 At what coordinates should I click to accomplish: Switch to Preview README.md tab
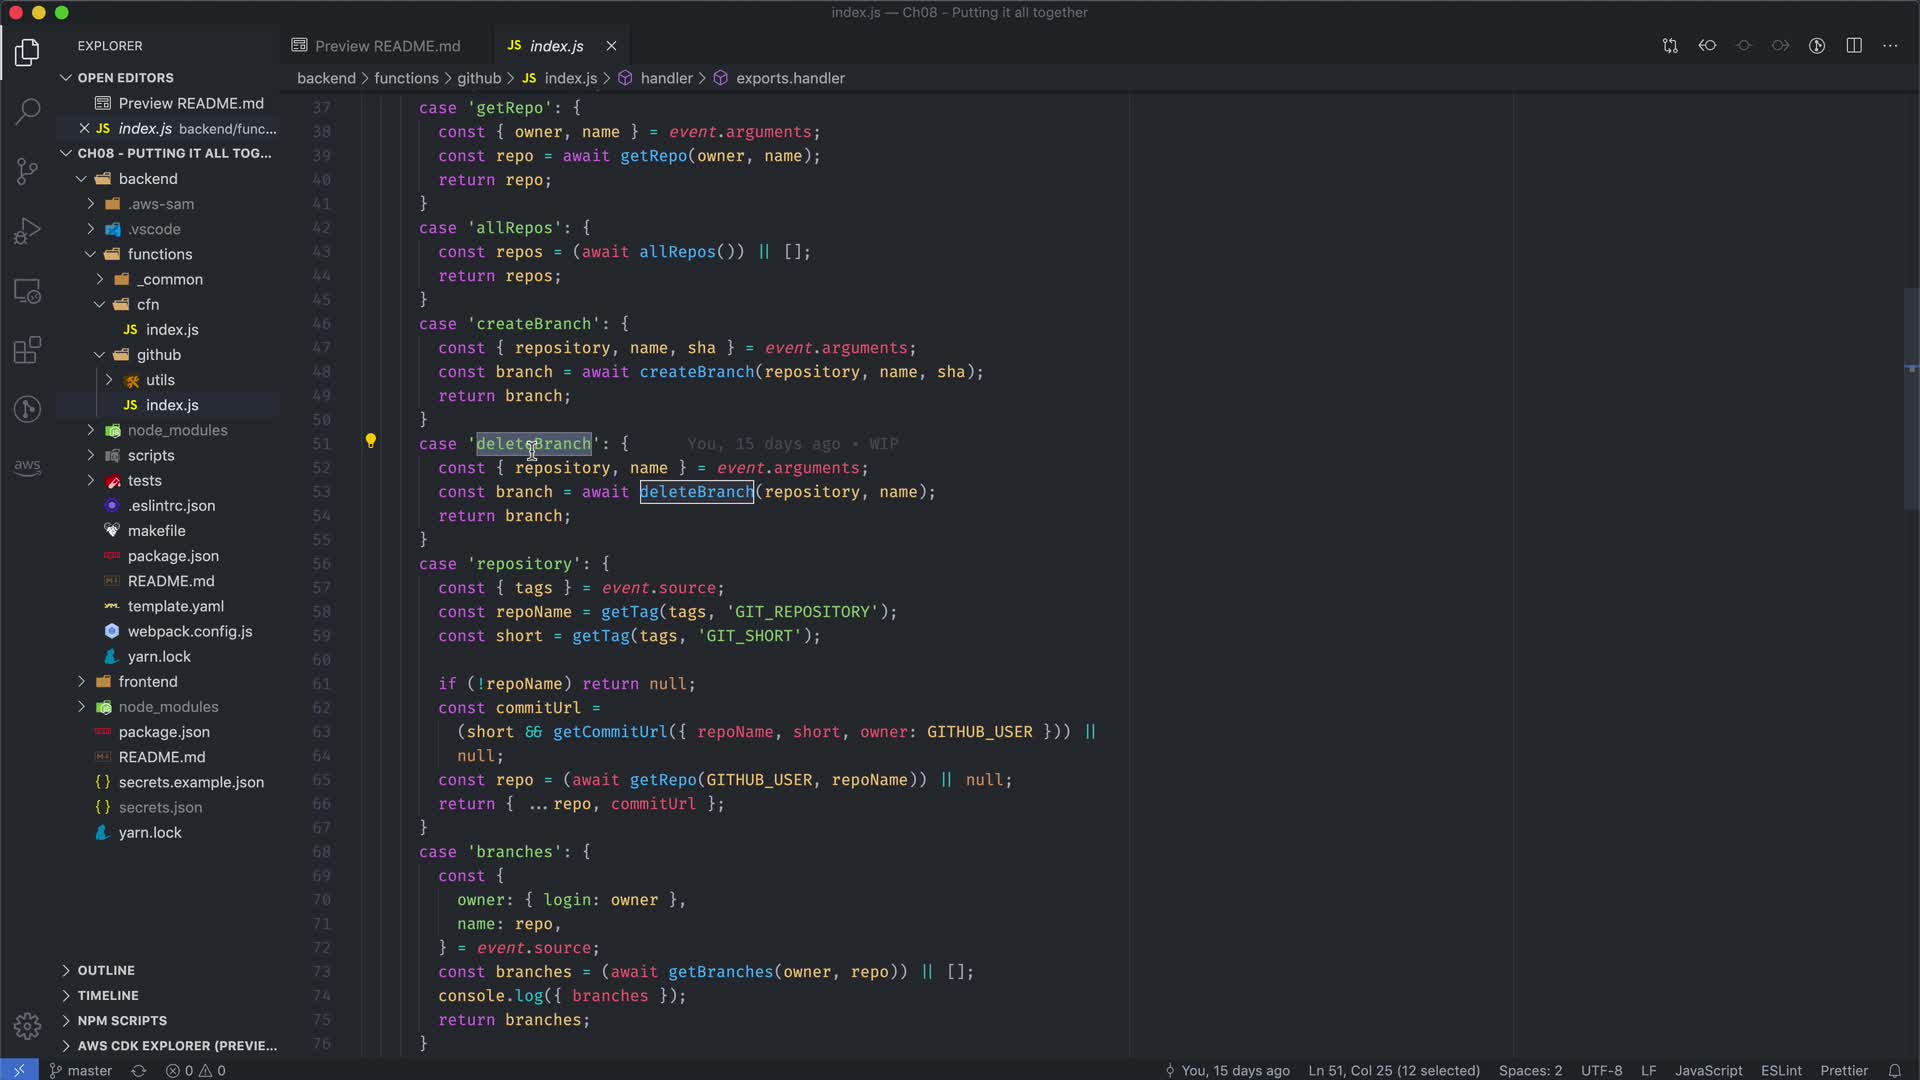pos(387,46)
